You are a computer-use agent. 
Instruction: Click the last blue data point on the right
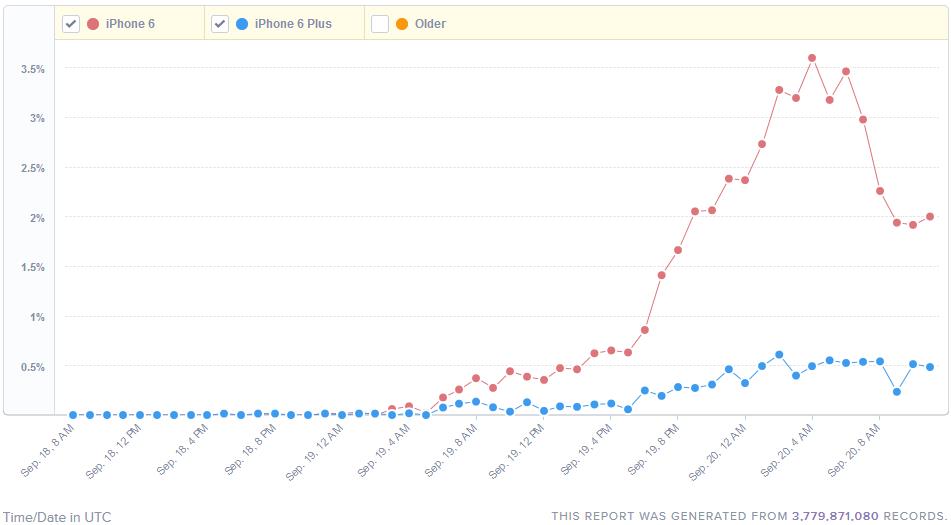pos(930,367)
